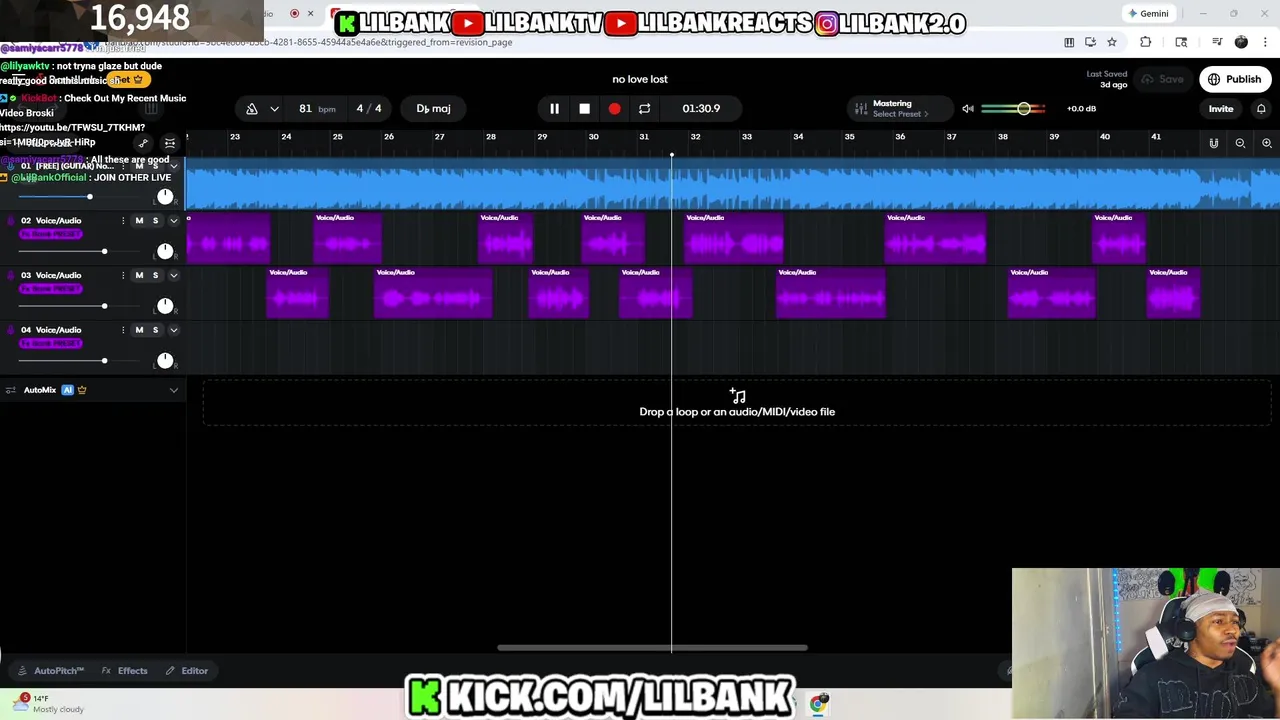Open the AutoPitch tab
The width and height of the screenshot is (1280, 720).
tap(51, 671)
